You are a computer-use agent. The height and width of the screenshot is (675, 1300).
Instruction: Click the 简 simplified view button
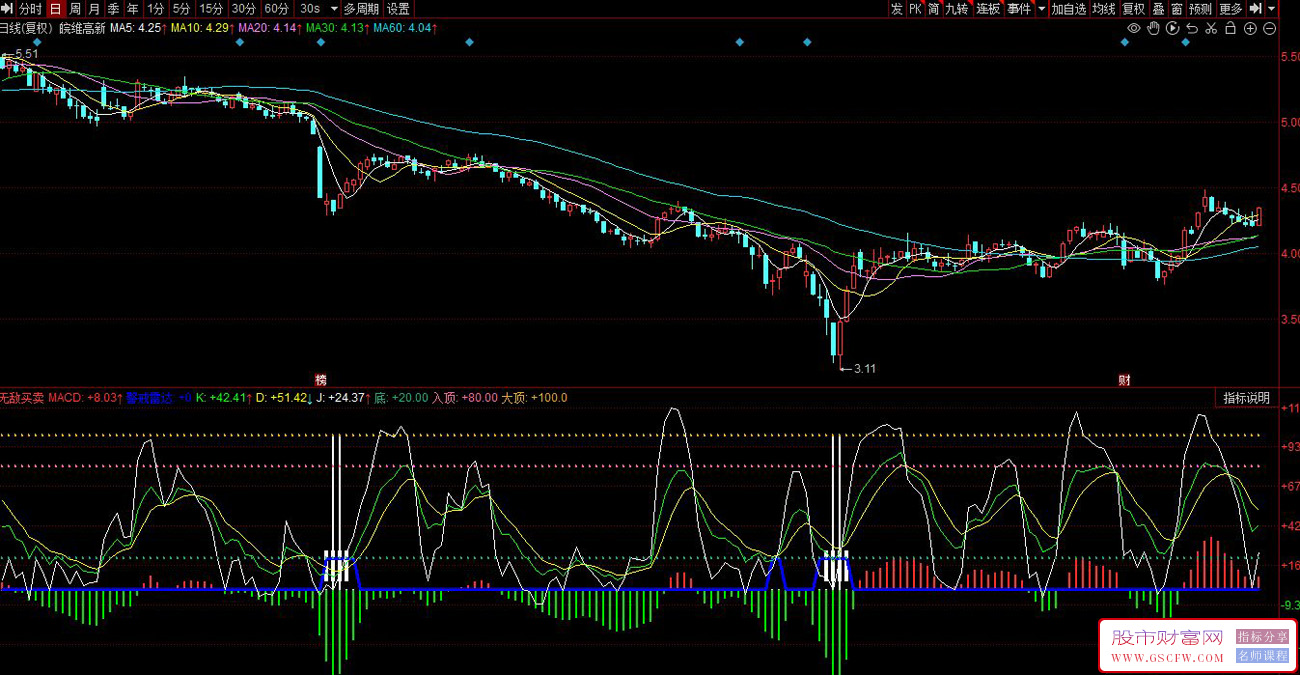coord(933,8)
